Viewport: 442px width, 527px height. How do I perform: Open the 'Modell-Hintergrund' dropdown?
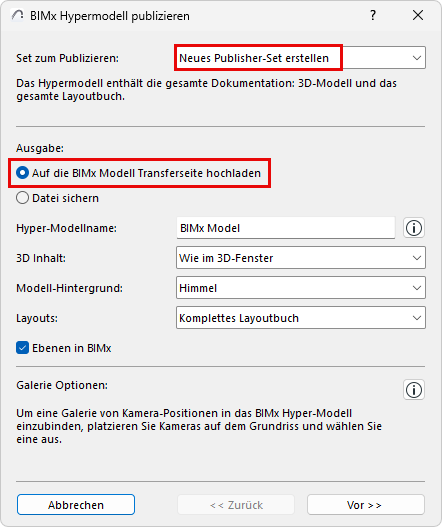(301, 288)
